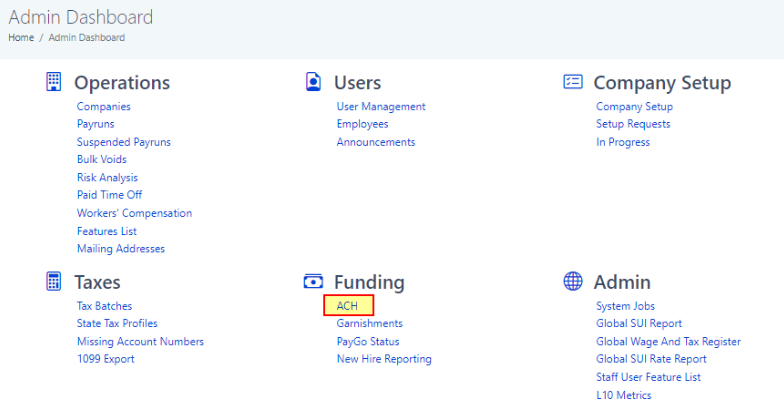
Task: Open Risk Analysis link
Action: tap(107, 178)
